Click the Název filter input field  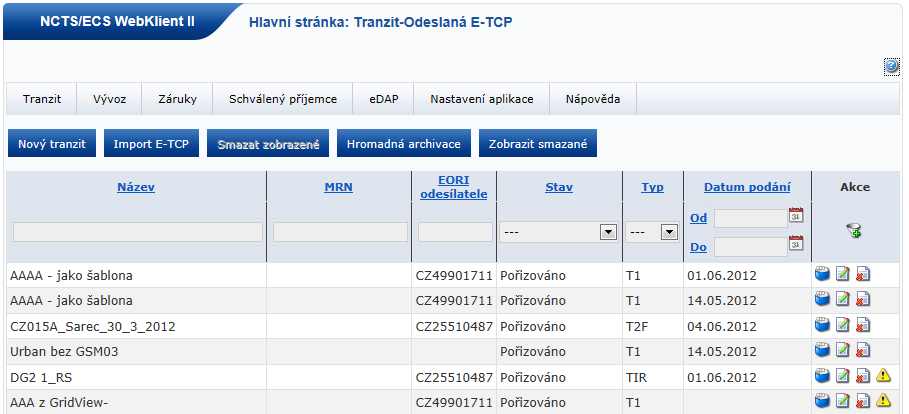tap(138, 232)
